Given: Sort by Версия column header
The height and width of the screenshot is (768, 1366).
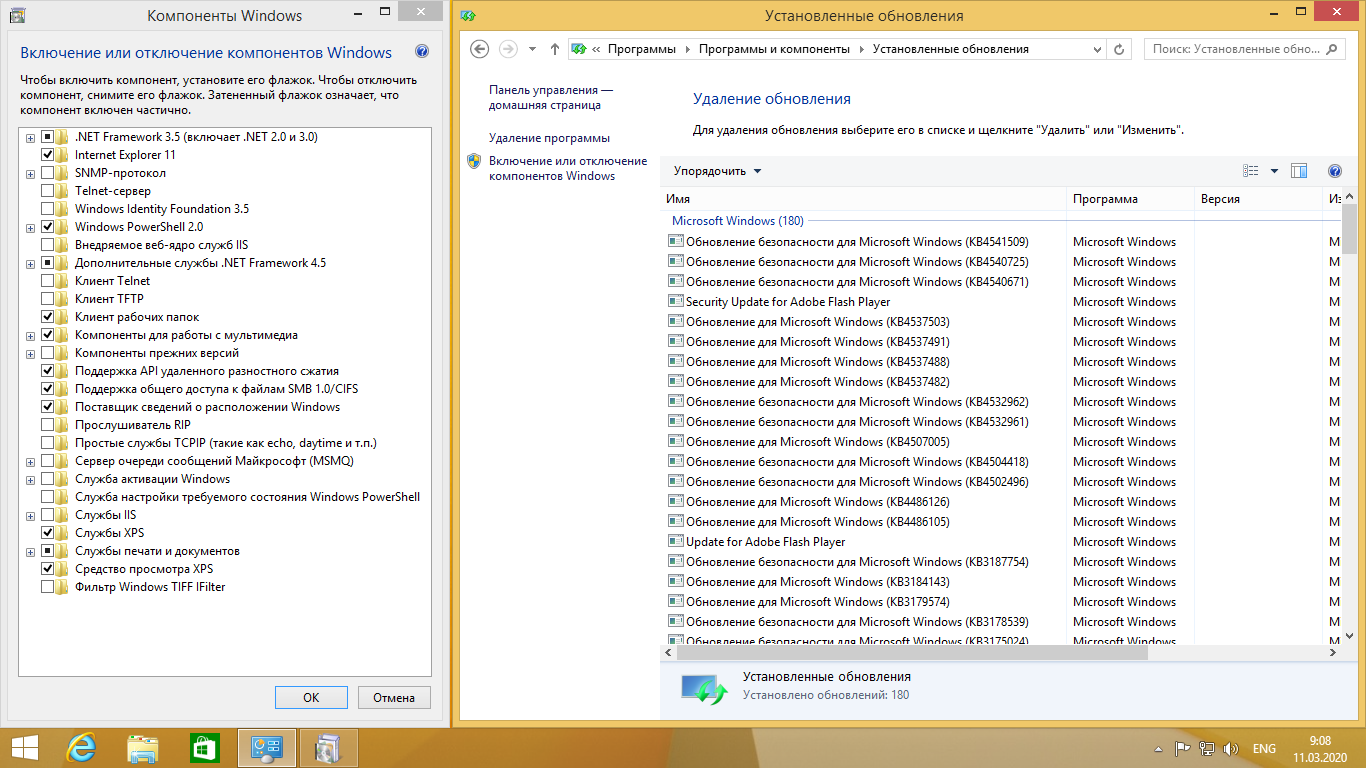Looking at the screenshot, I should point(1259,199).
